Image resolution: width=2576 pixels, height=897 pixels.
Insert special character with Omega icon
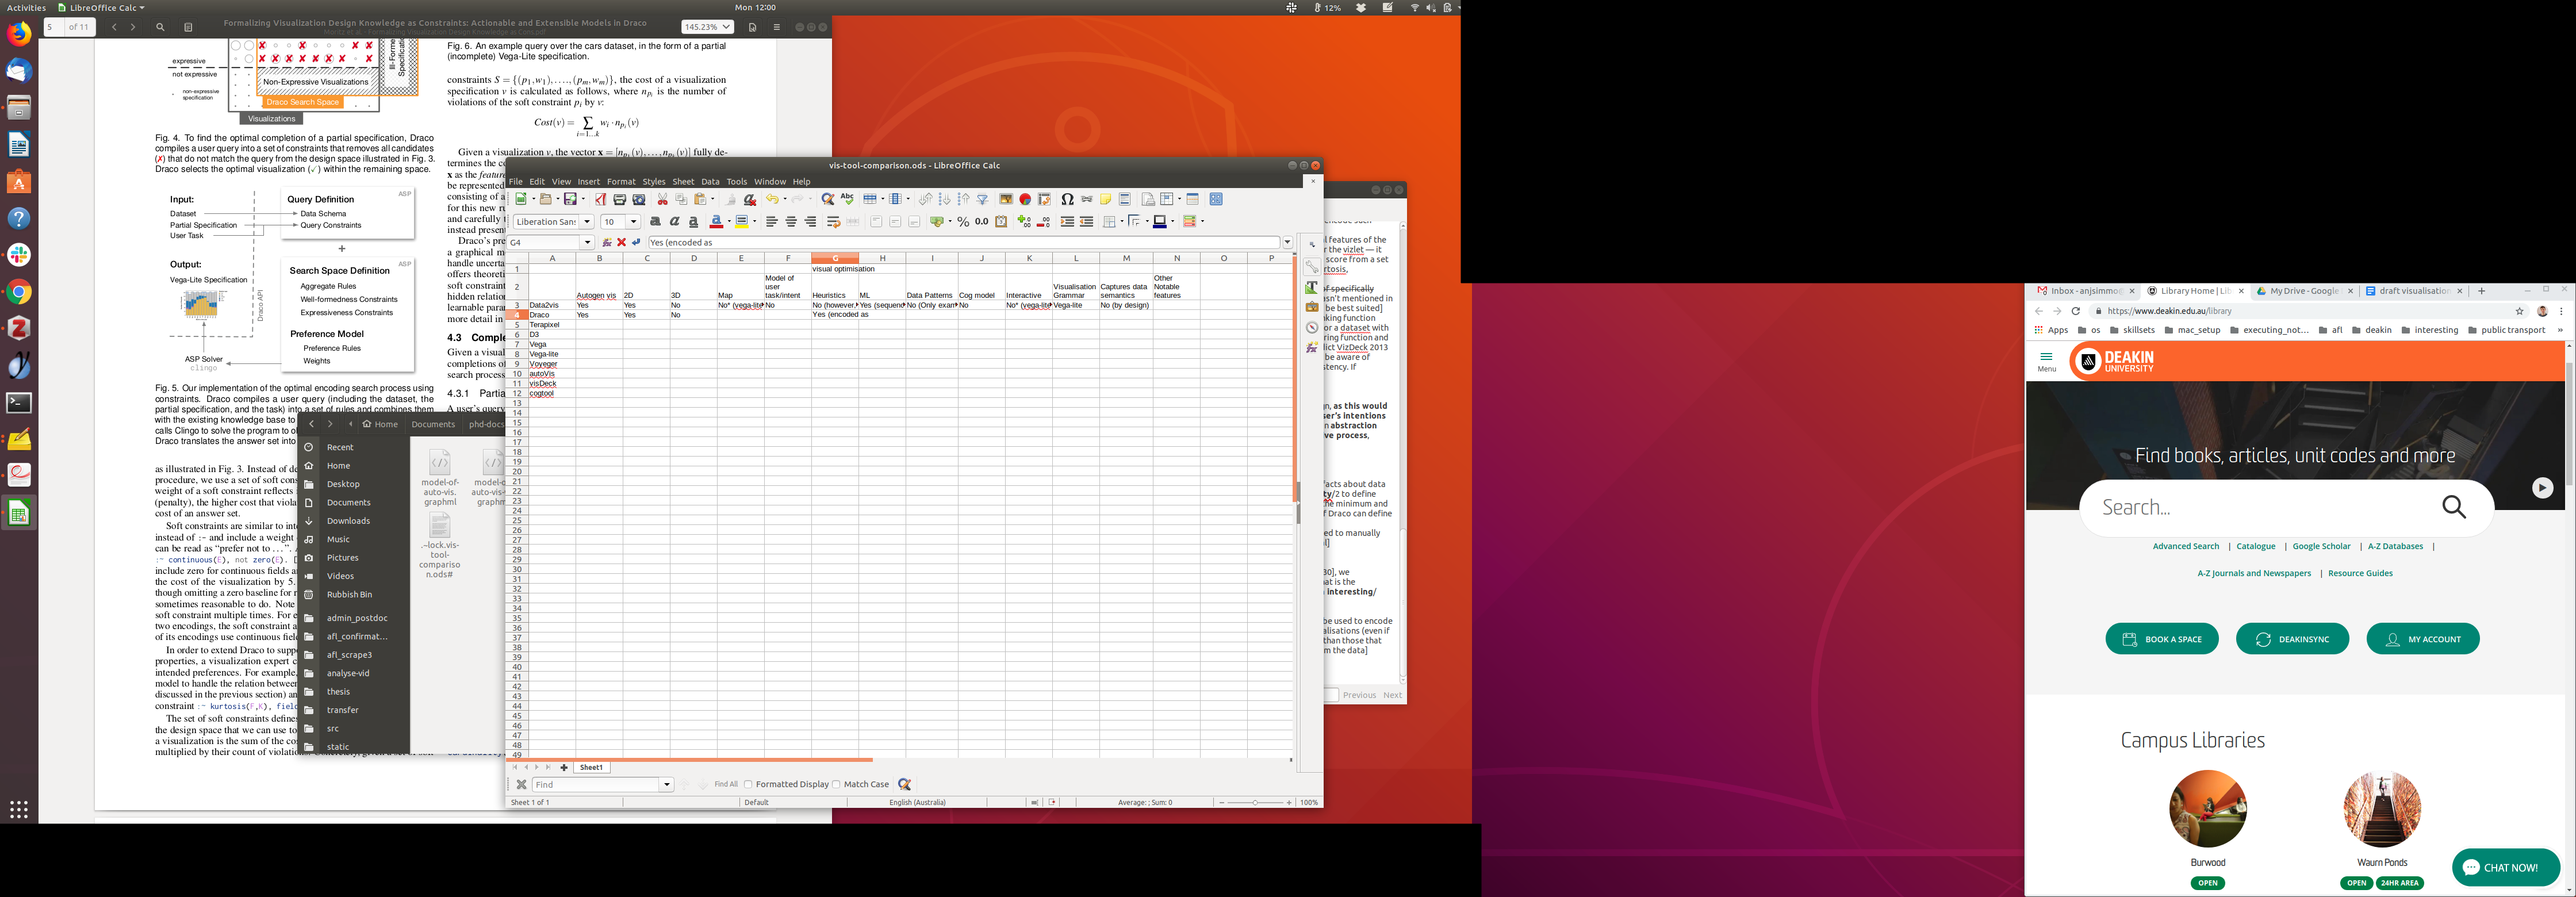coord(1067,199)
